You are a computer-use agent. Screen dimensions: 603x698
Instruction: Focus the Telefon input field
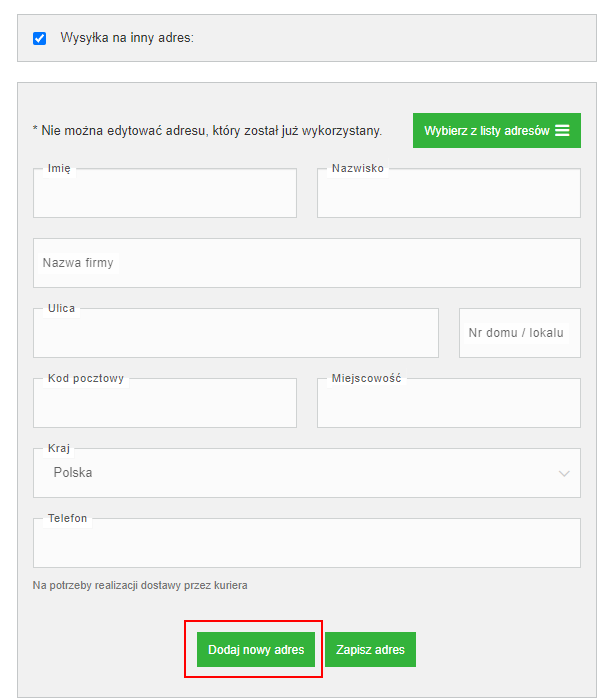point(307,543)
